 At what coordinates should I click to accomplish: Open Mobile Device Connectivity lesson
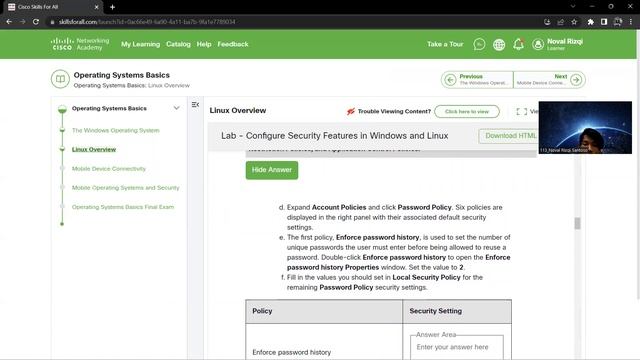[109, 169]
